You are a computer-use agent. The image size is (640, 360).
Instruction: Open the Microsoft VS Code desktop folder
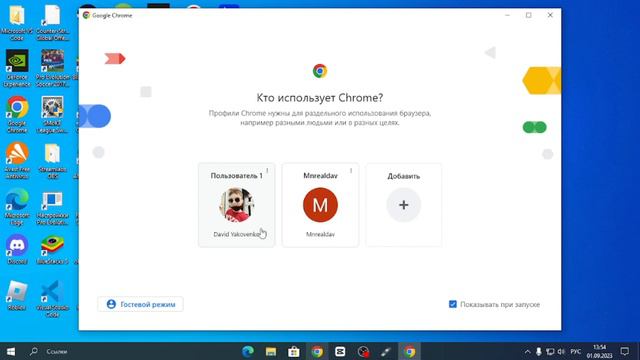(x=17, y=22)
